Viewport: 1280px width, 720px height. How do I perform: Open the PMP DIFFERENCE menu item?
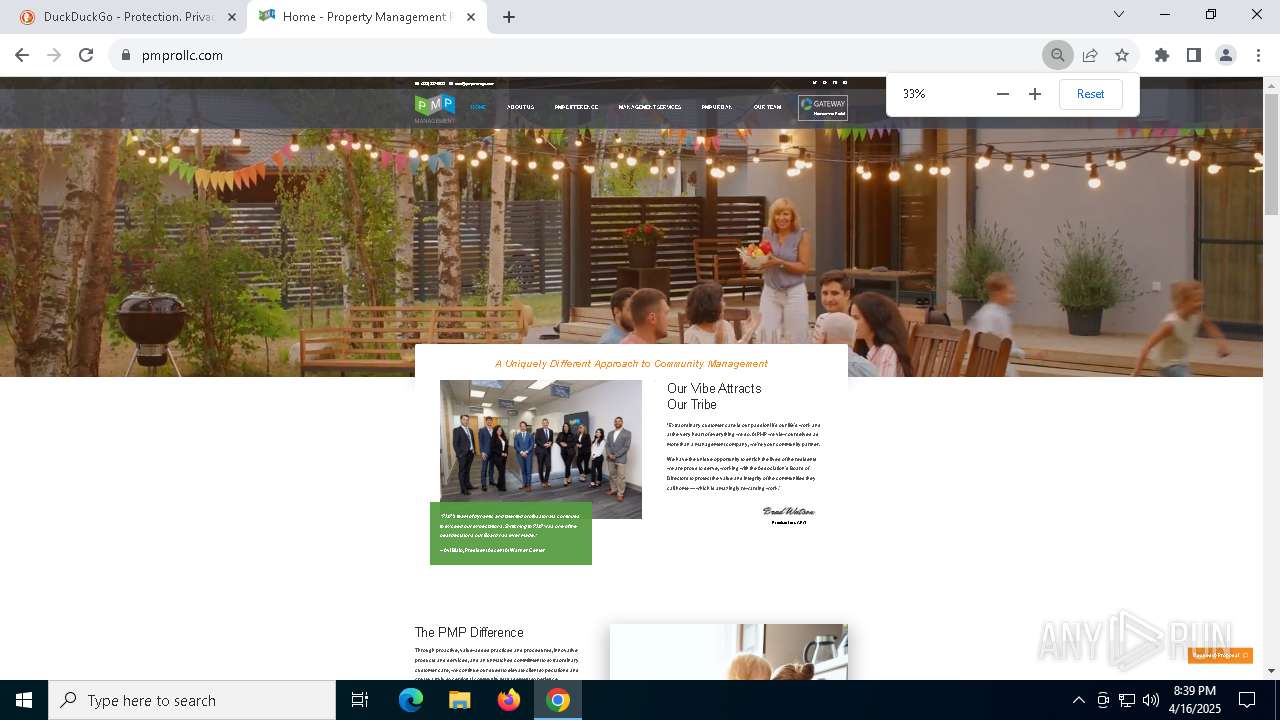click(576, 107)
